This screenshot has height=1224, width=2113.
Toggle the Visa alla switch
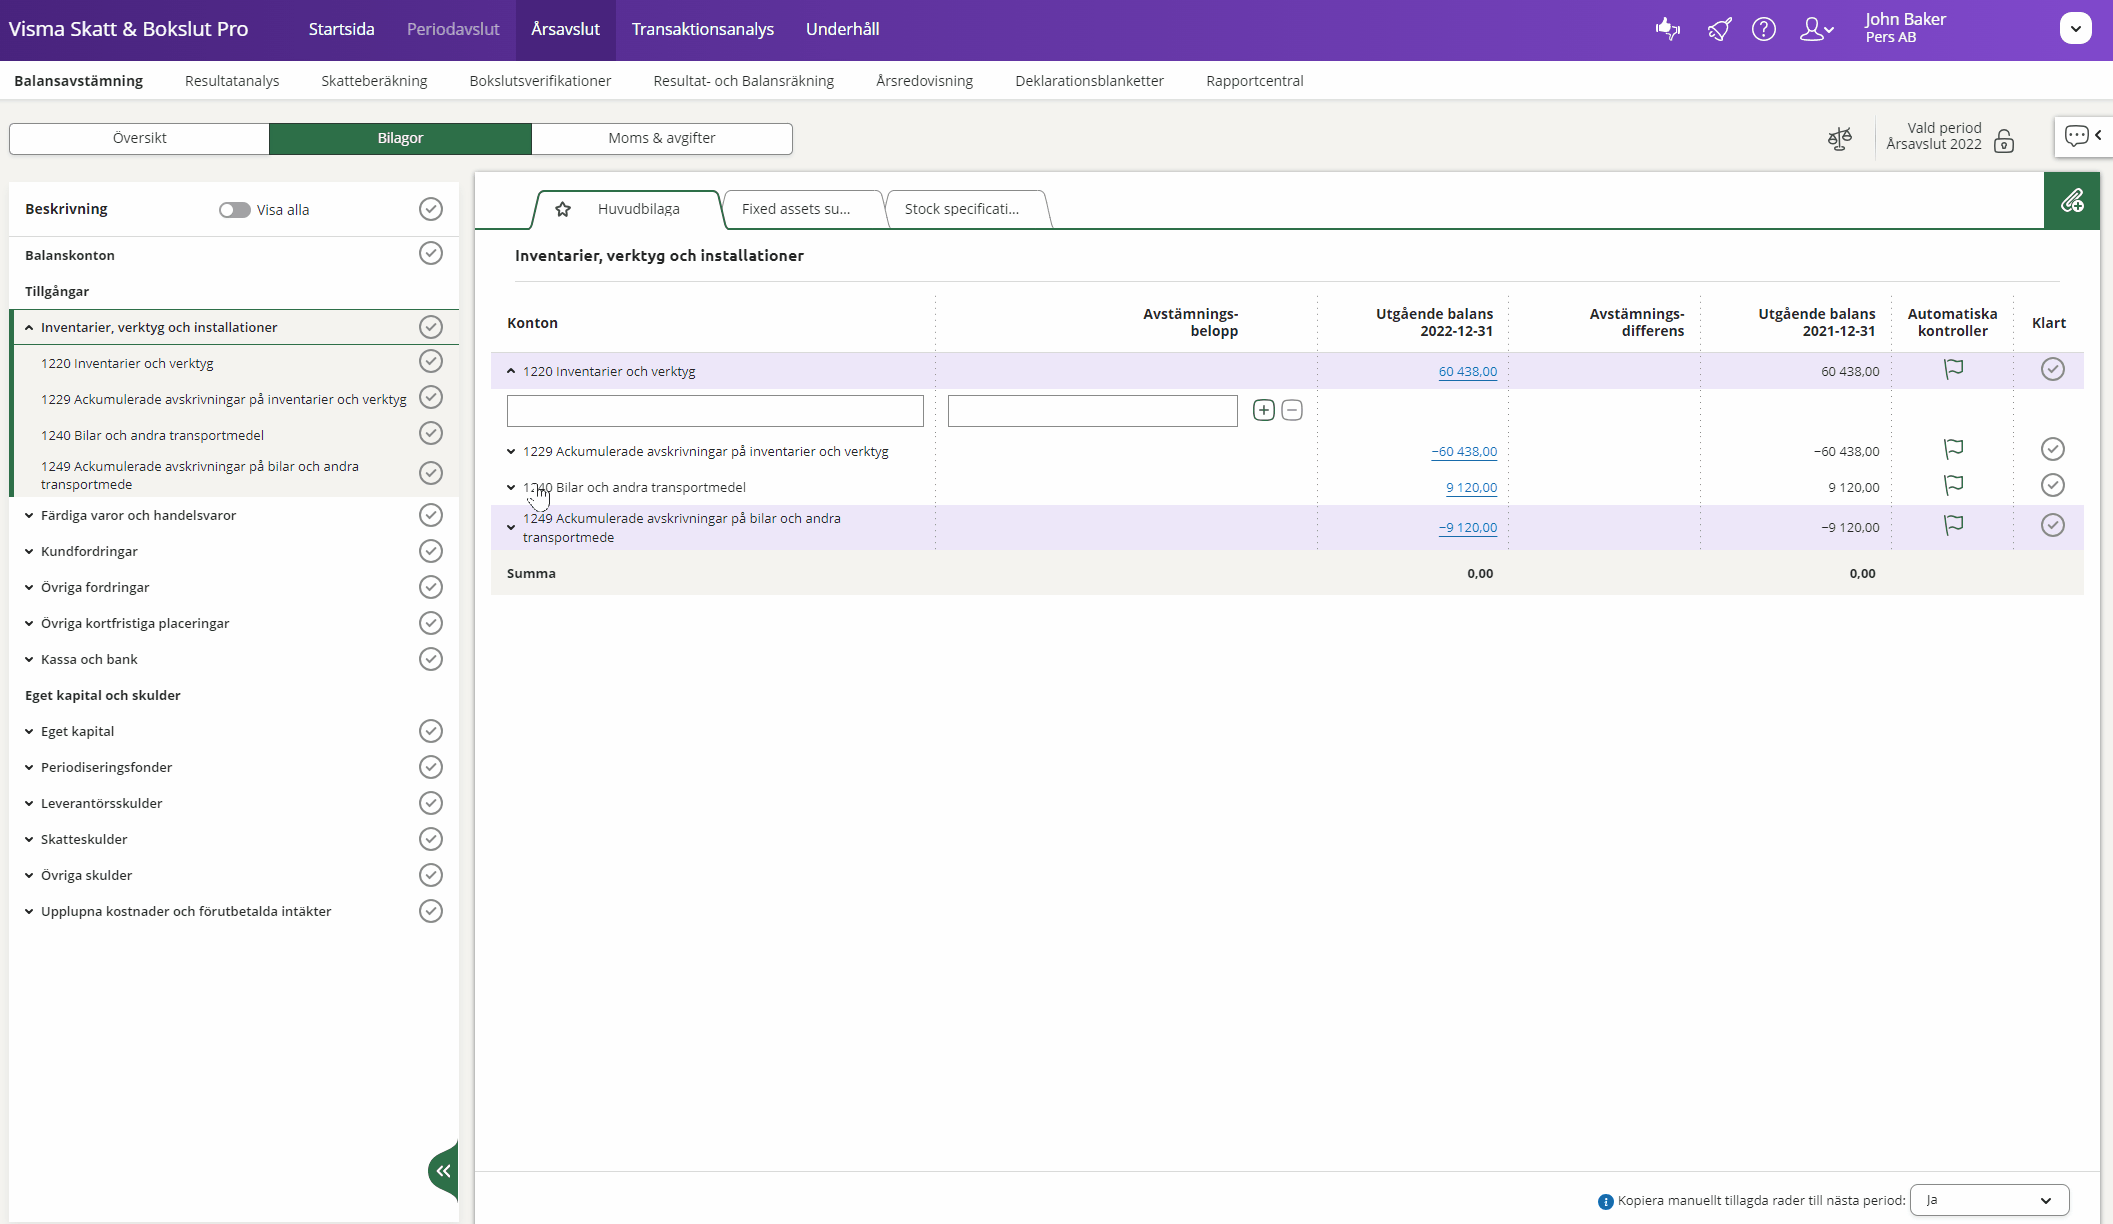click(x=234, y=210)
